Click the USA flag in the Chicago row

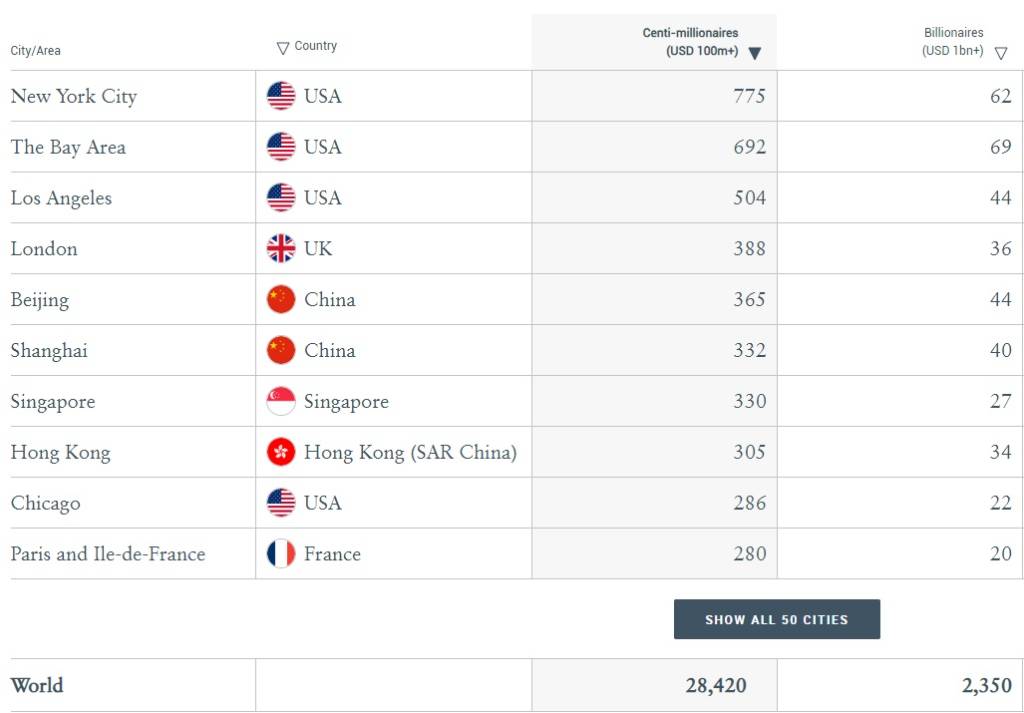click(x=281, y=503)
